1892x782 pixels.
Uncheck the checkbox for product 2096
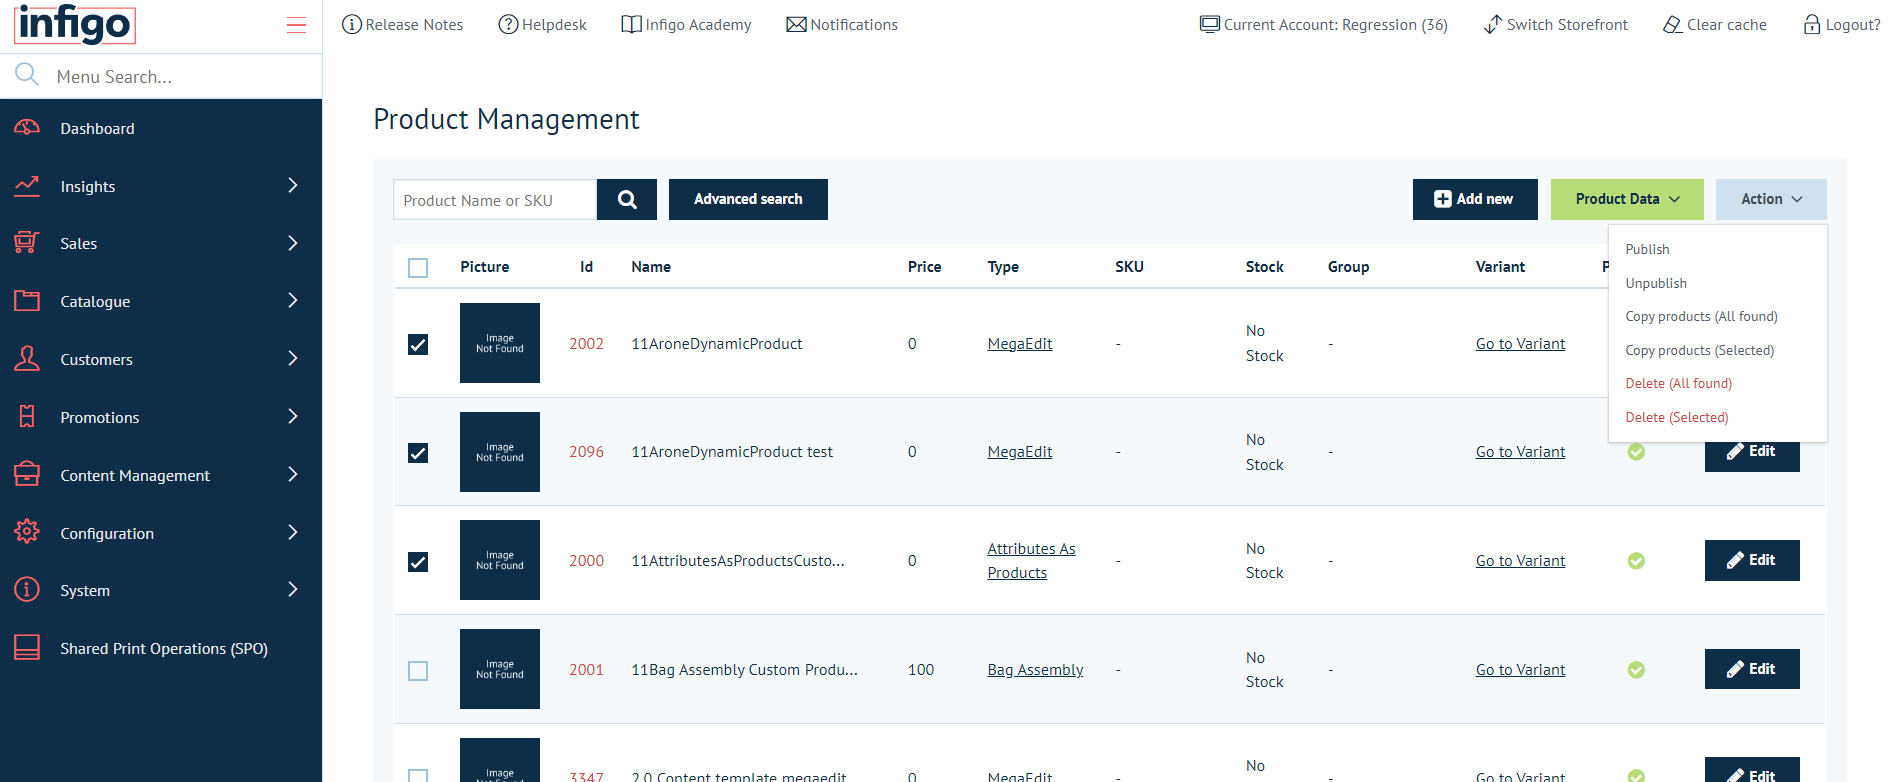[x=418, y=453]
